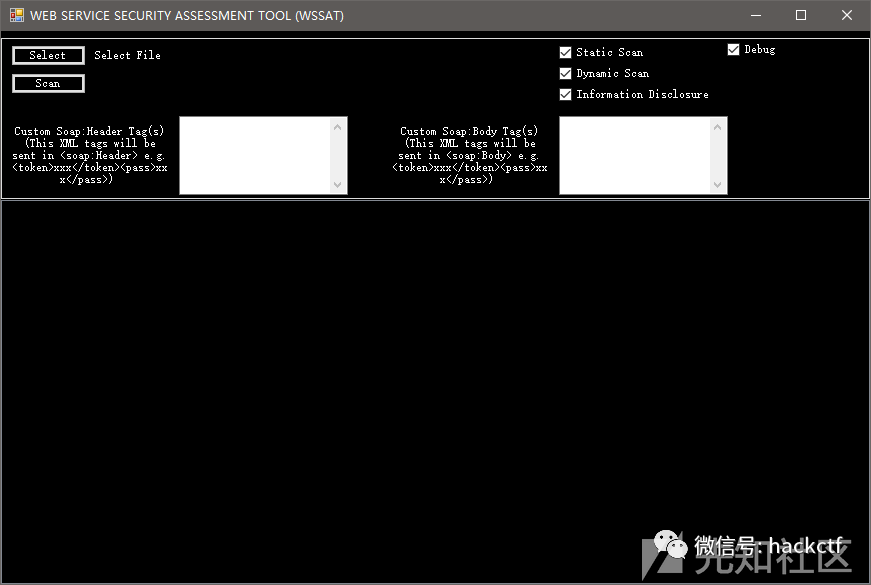Screen dimensions: 871x585
Task: Maximize the WSSAT window
Action: tap(801, 15)
